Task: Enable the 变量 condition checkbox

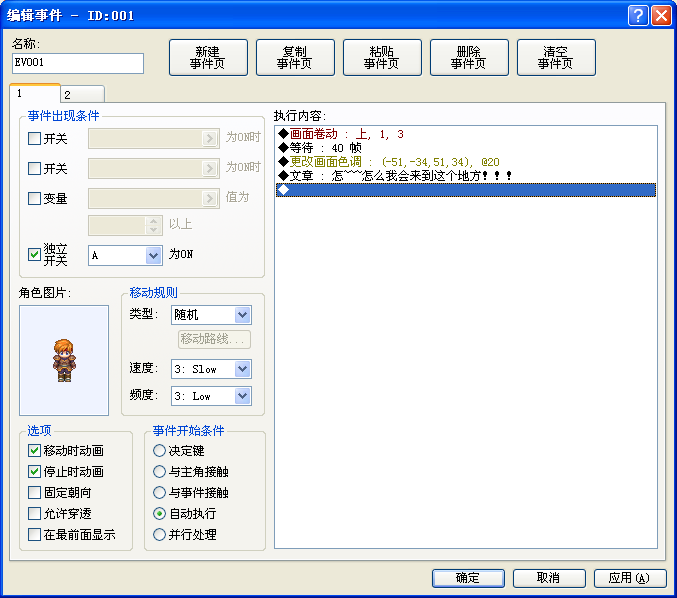Action: (34, 199)
